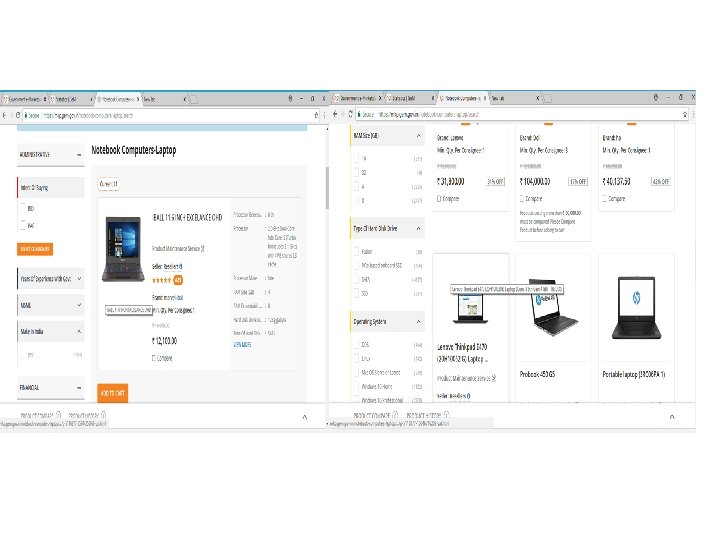720x540 pixels.
Task: Collapse the ADMINISTRATIVE filter section
Action: pos(79,155)
